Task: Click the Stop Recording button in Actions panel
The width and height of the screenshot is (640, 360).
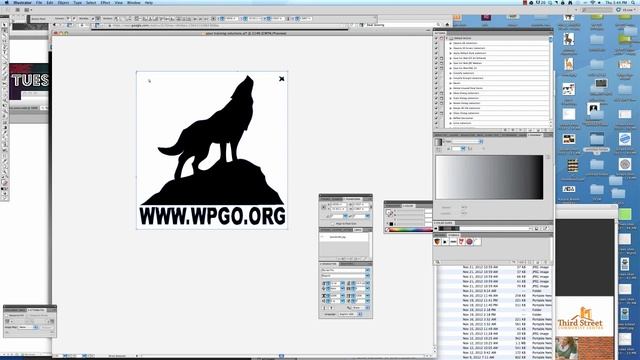Action: coord(505,130)
